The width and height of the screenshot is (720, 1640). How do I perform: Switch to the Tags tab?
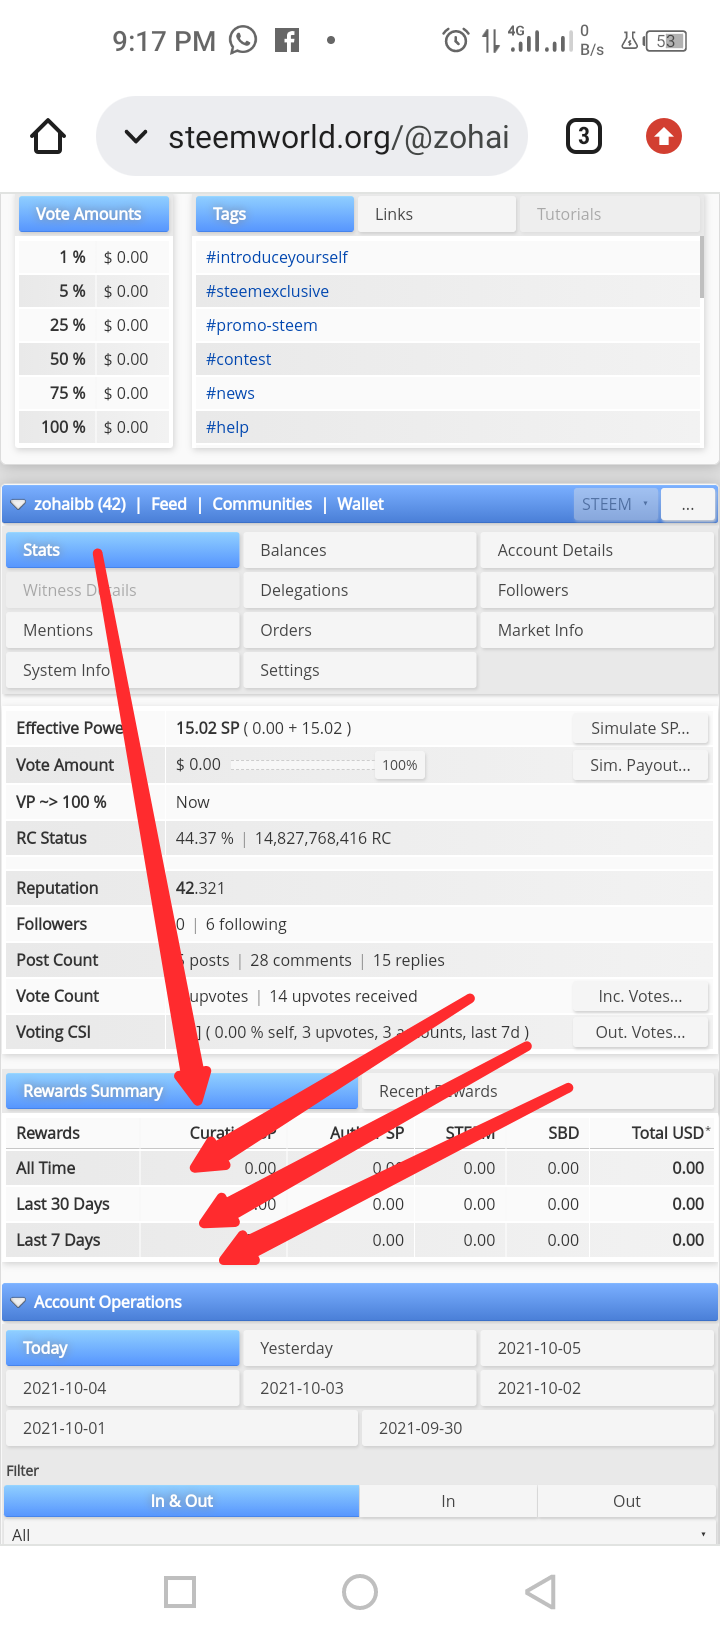point(275,214)
